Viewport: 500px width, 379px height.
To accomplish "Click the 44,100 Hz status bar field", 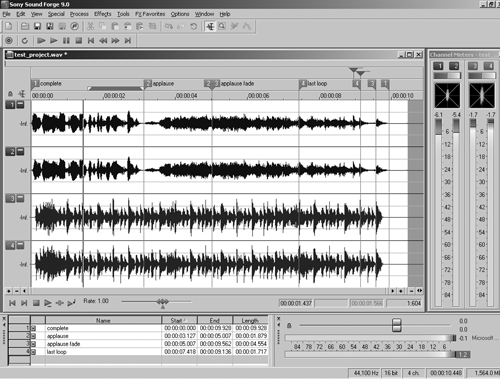I will tap(365, 373).
